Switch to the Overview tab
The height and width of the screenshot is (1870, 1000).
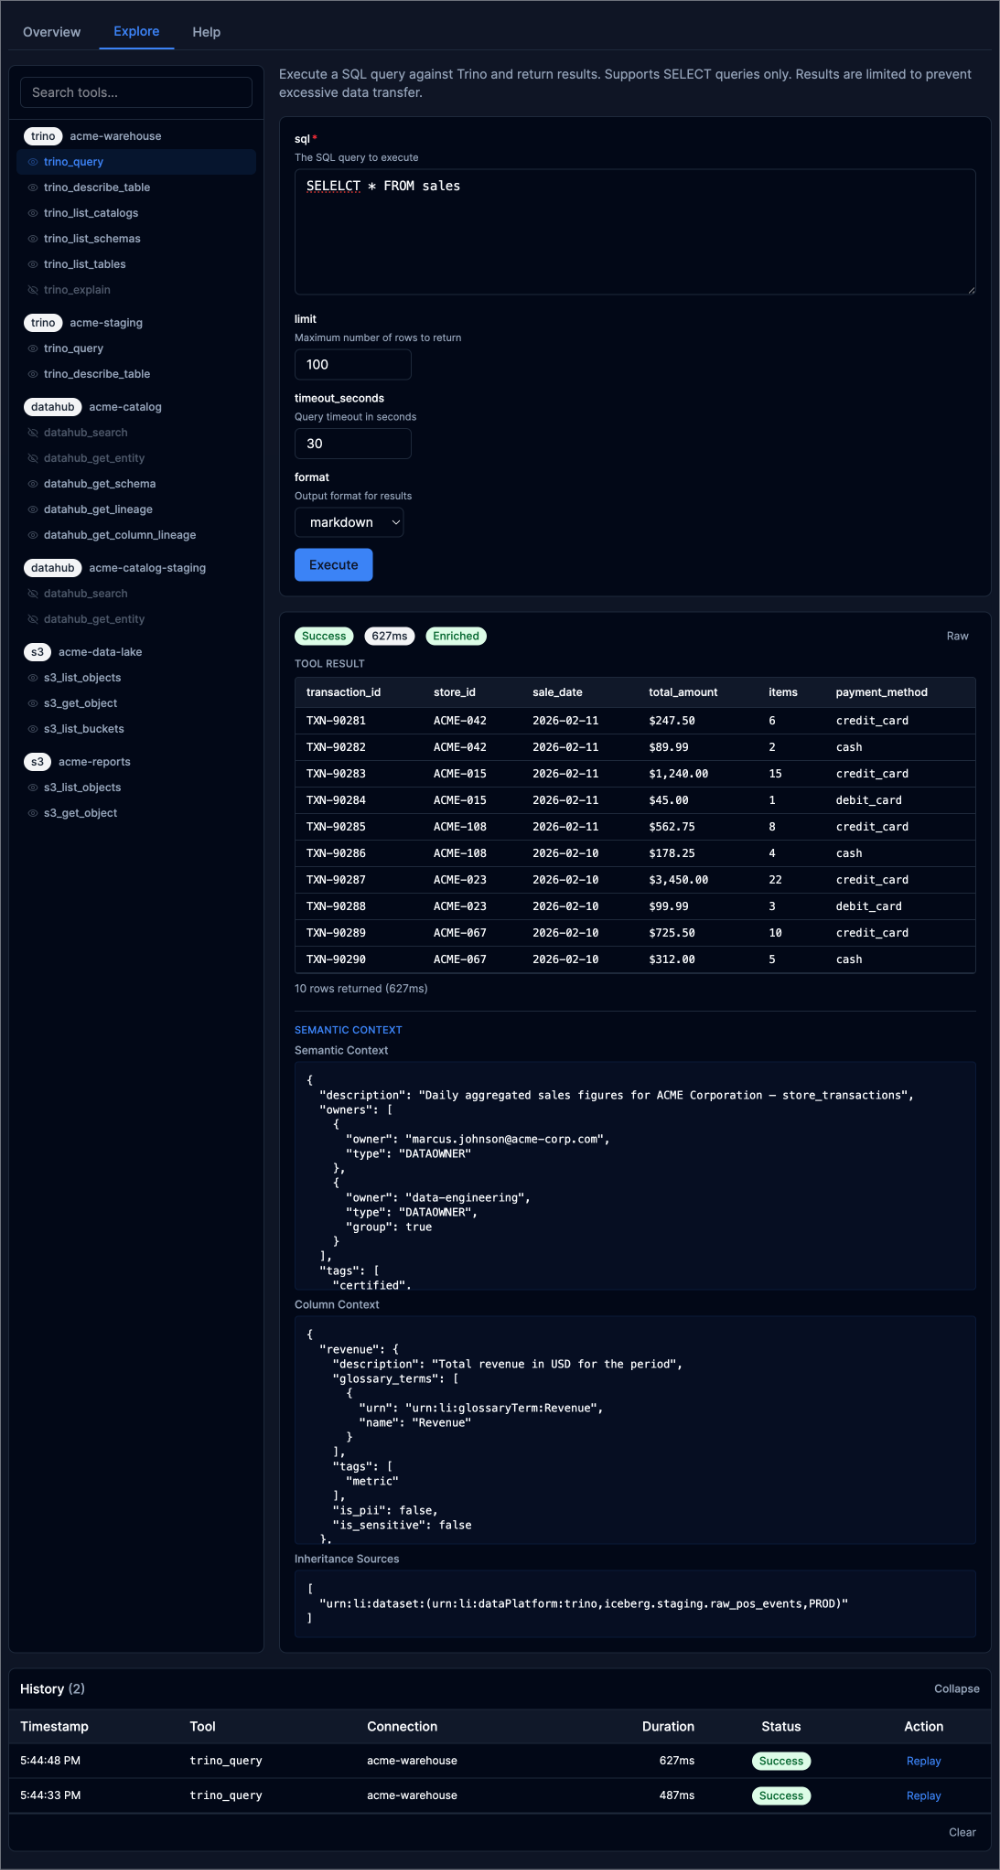pyautogui.click(x=52, y=32)
